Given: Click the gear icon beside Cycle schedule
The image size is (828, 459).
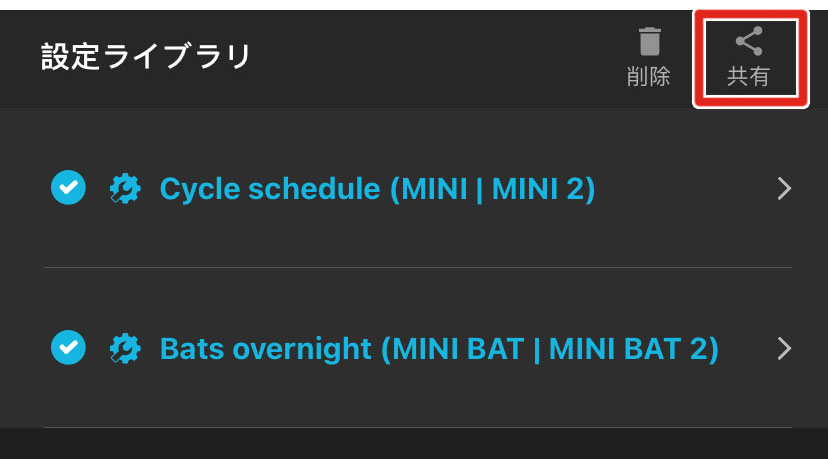Looking at the screenshot, I should (x=124, y=188).
